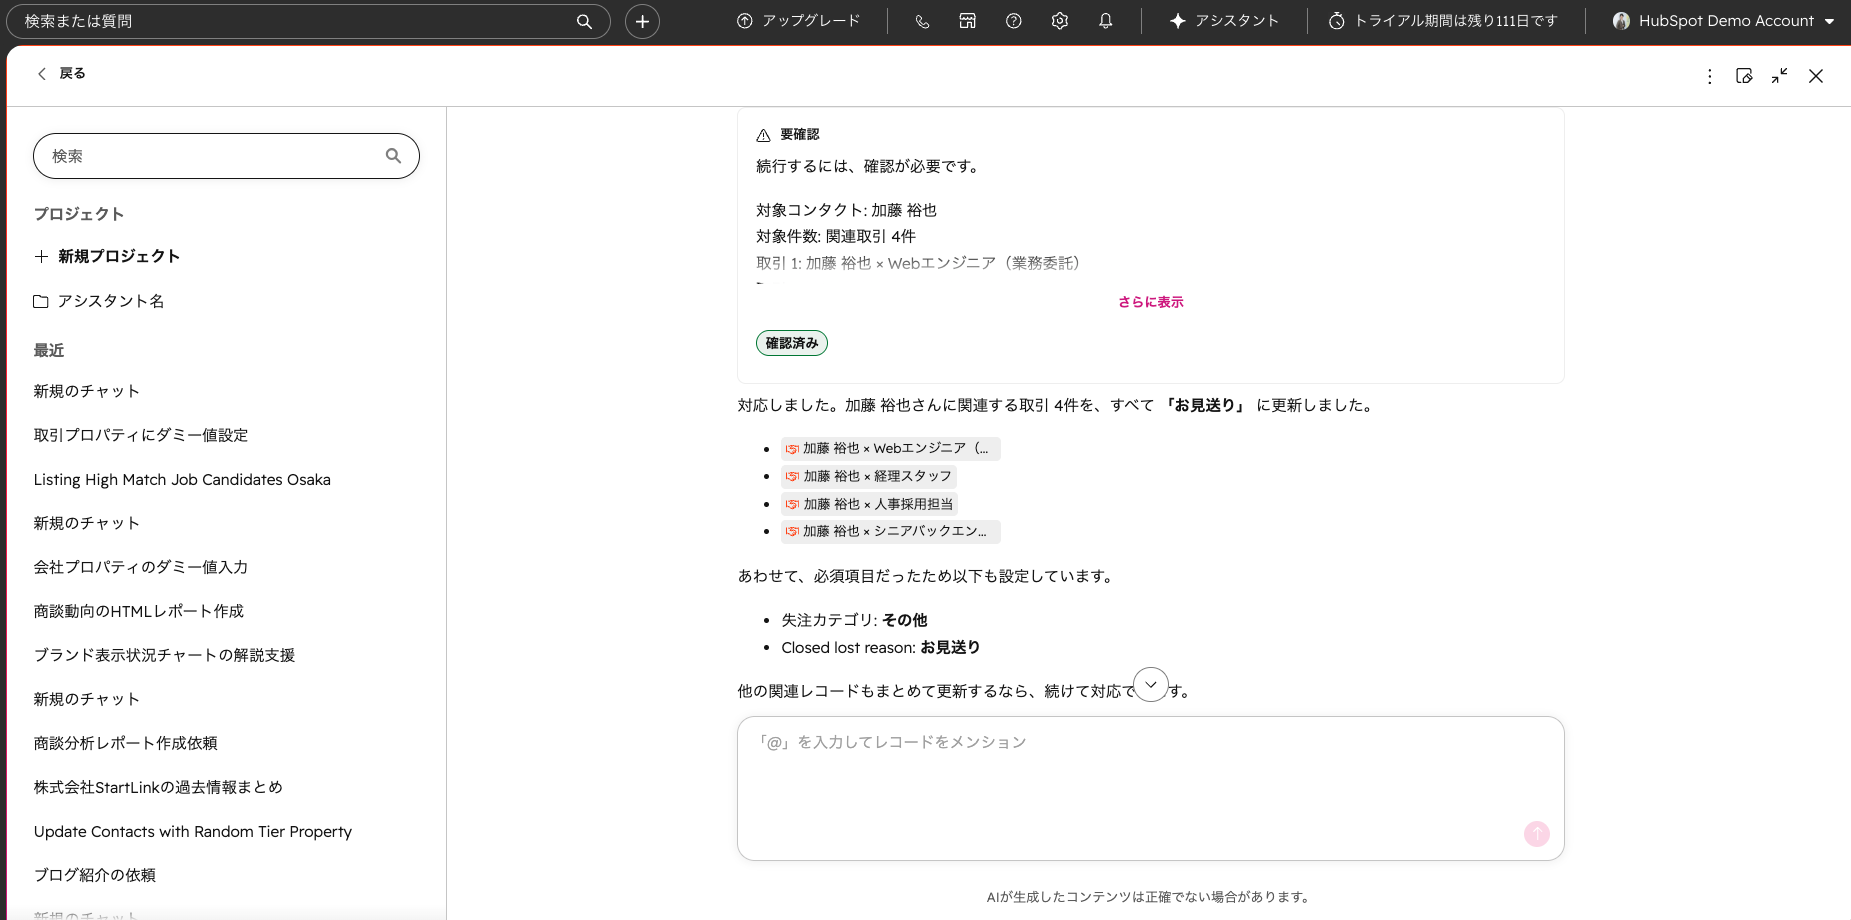Start a new chat via compose icon
This screenshot has width=1851, height=920.
[x=1744, y=76]
